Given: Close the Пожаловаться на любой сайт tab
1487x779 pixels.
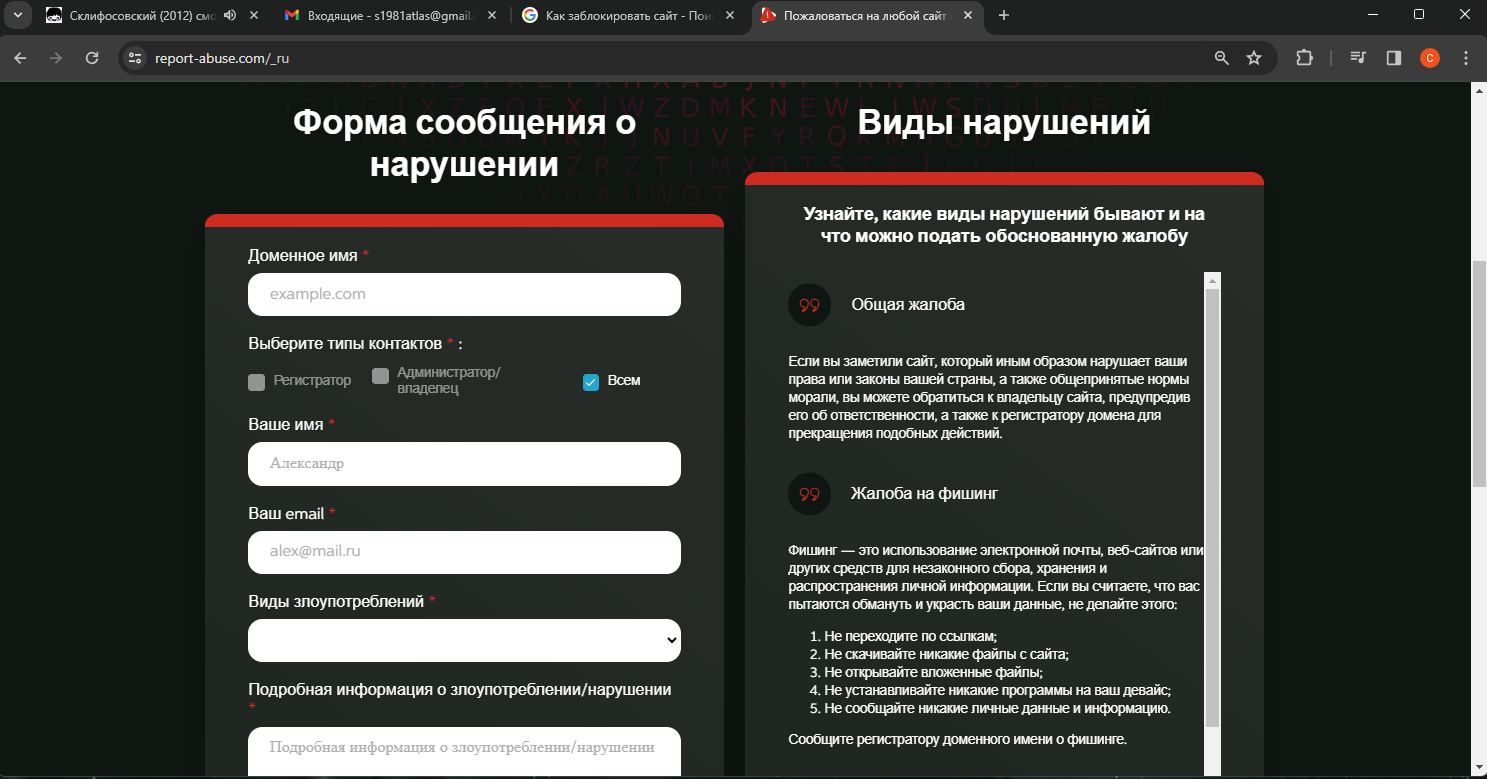Looking at the screenshot, I should (968, 15).
